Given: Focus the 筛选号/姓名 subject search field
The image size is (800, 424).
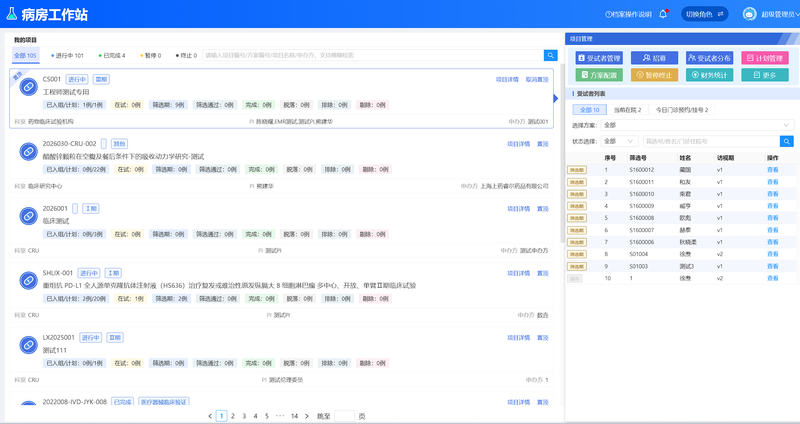Looking at the screenshot, I should coord(711,141).
